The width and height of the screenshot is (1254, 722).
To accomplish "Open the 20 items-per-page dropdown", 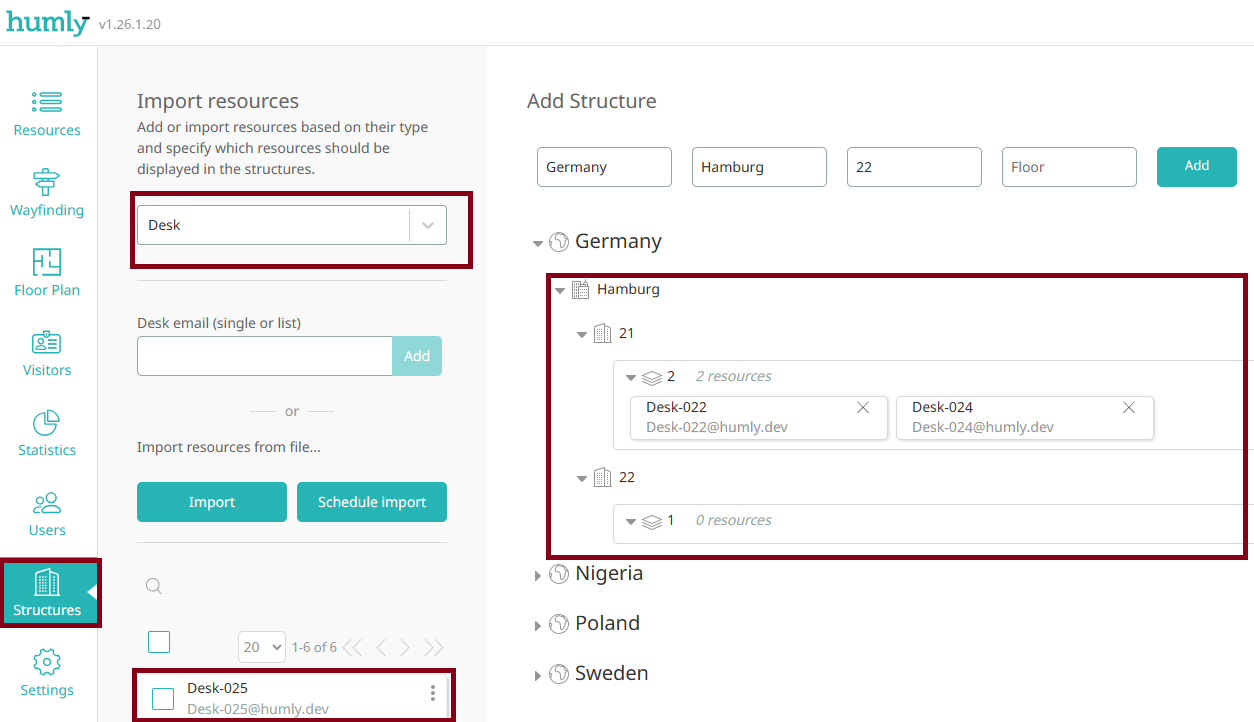I will [261, 647].
